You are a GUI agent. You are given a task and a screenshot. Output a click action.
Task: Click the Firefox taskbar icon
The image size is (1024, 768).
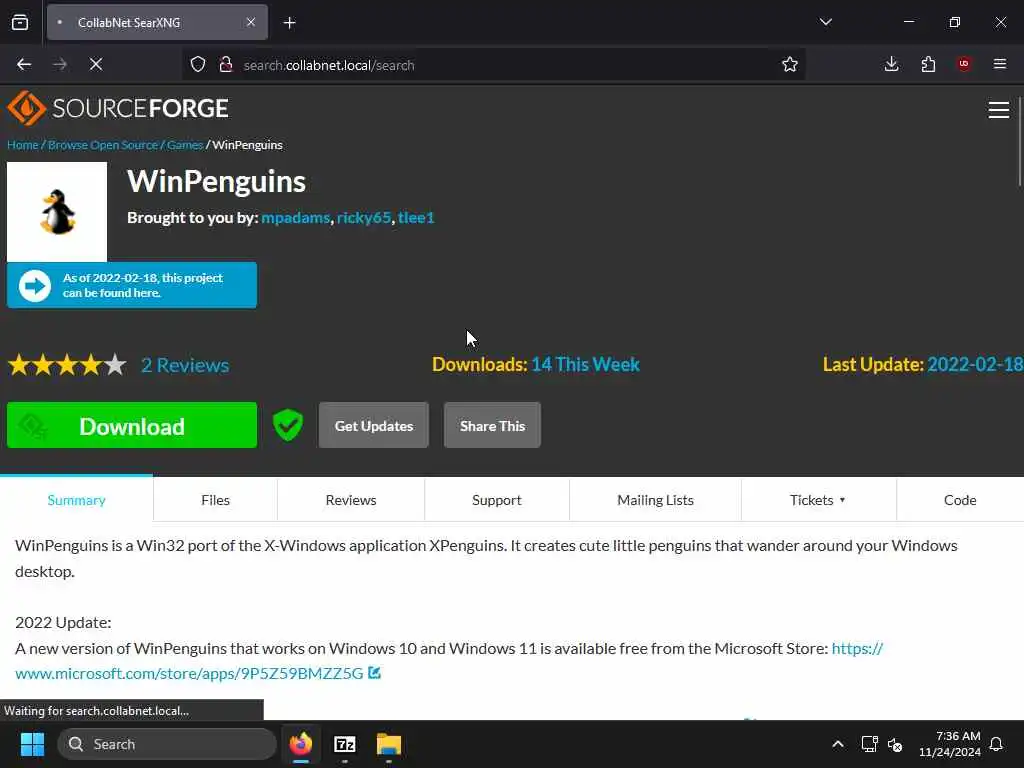pyautogui.click(x=301, y=744)
